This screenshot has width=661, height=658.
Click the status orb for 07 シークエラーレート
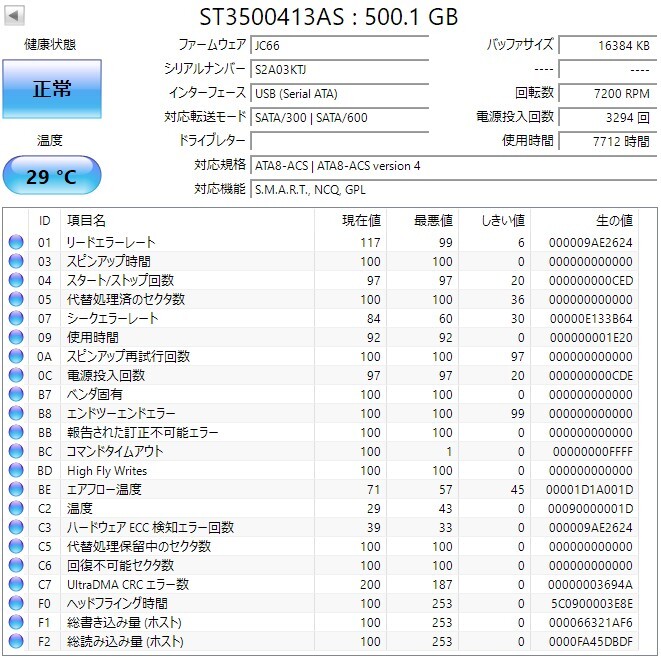[16, 318]
